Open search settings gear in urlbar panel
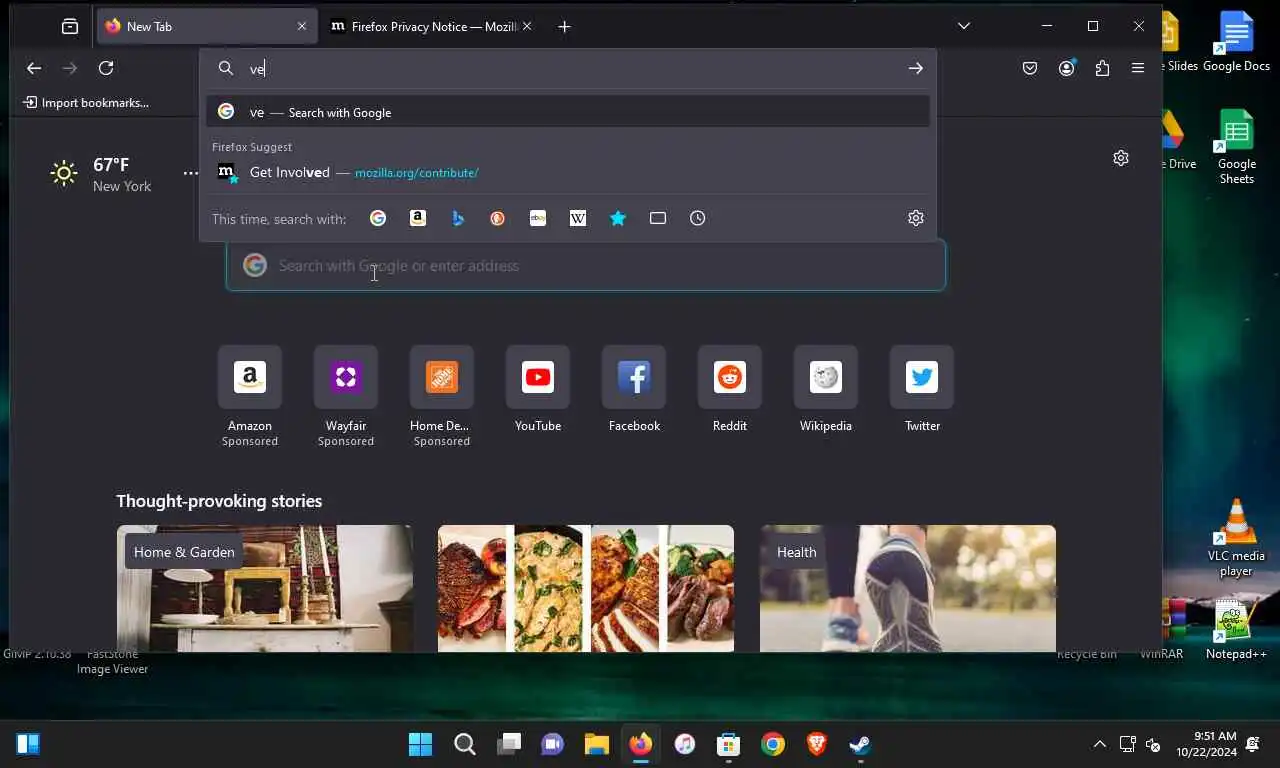 916,218
